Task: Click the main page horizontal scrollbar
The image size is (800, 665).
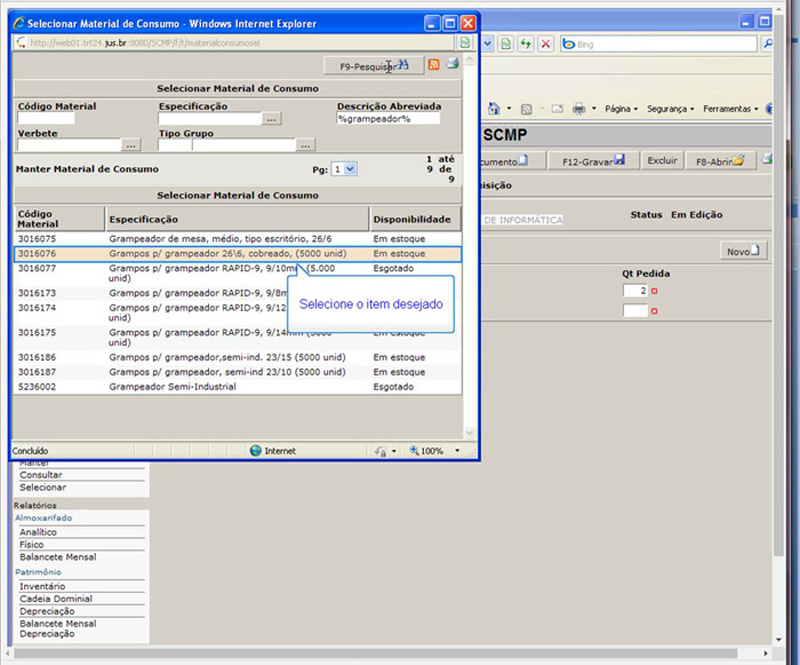Action: (x=375, y=653)
